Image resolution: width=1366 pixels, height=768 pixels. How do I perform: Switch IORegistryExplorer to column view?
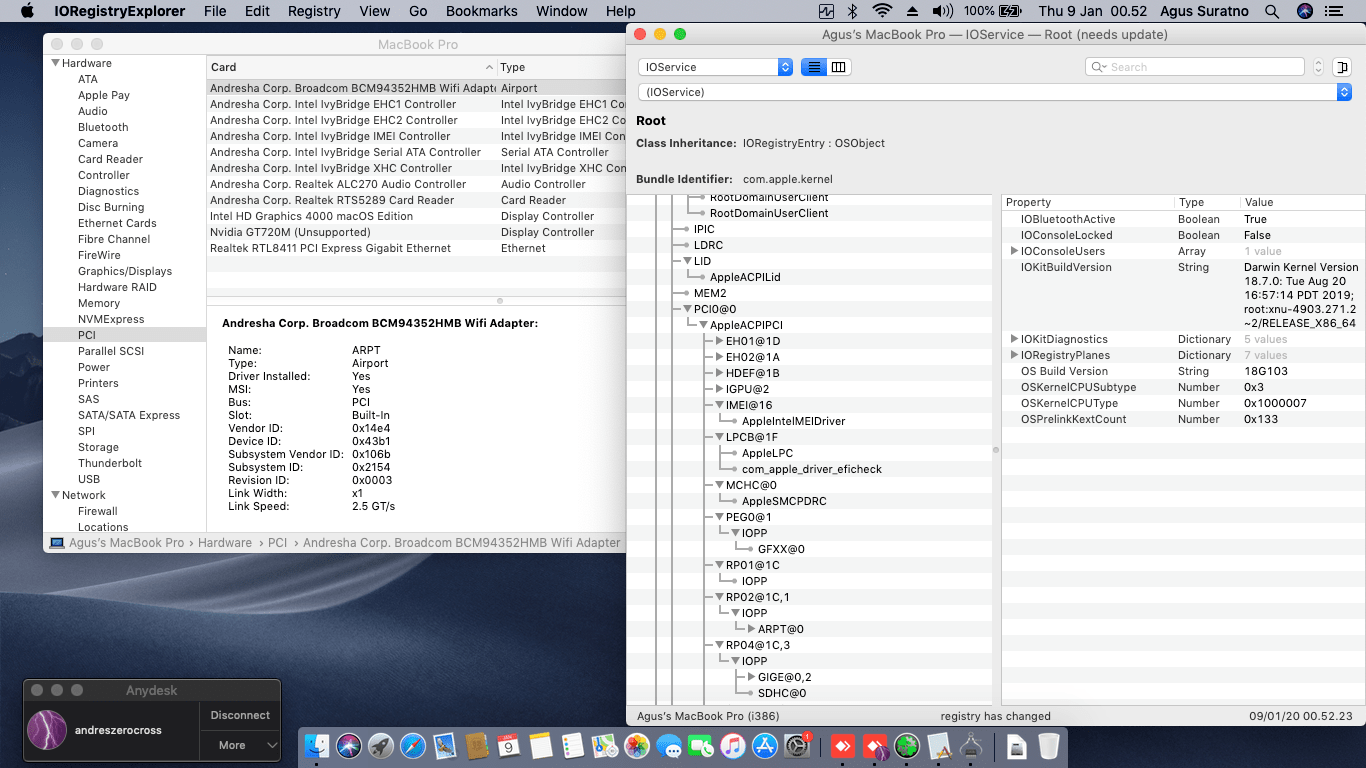839,67
